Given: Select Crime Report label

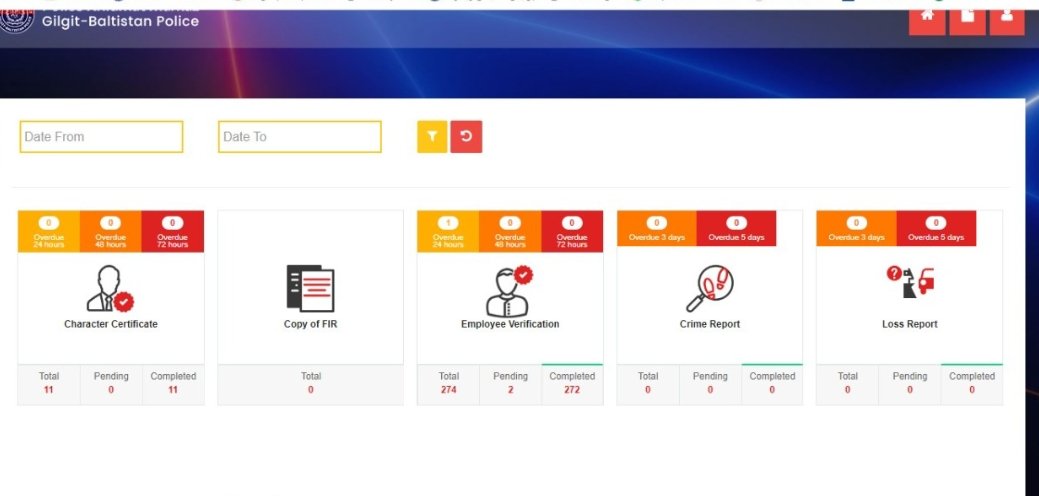Looking at the screenshot, I should [710, 324].
